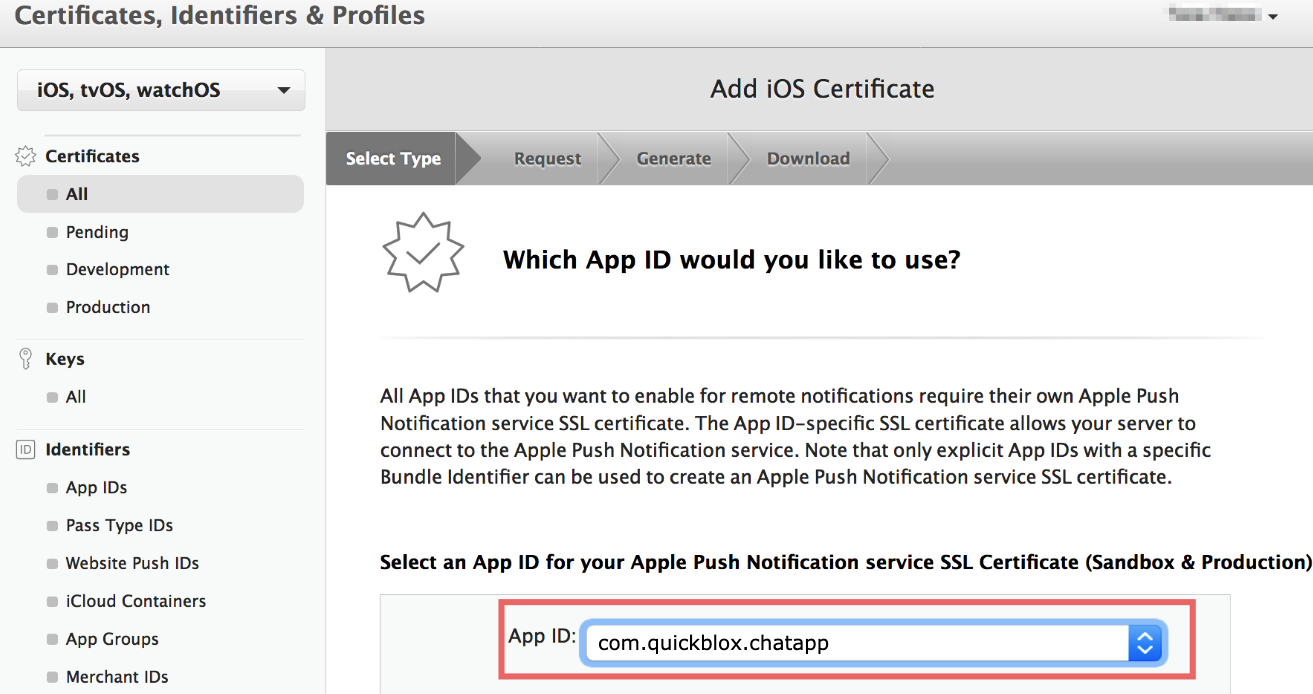Select the Production certificates filter
This screenshot has width=1313, height=694.
[108, 307]
